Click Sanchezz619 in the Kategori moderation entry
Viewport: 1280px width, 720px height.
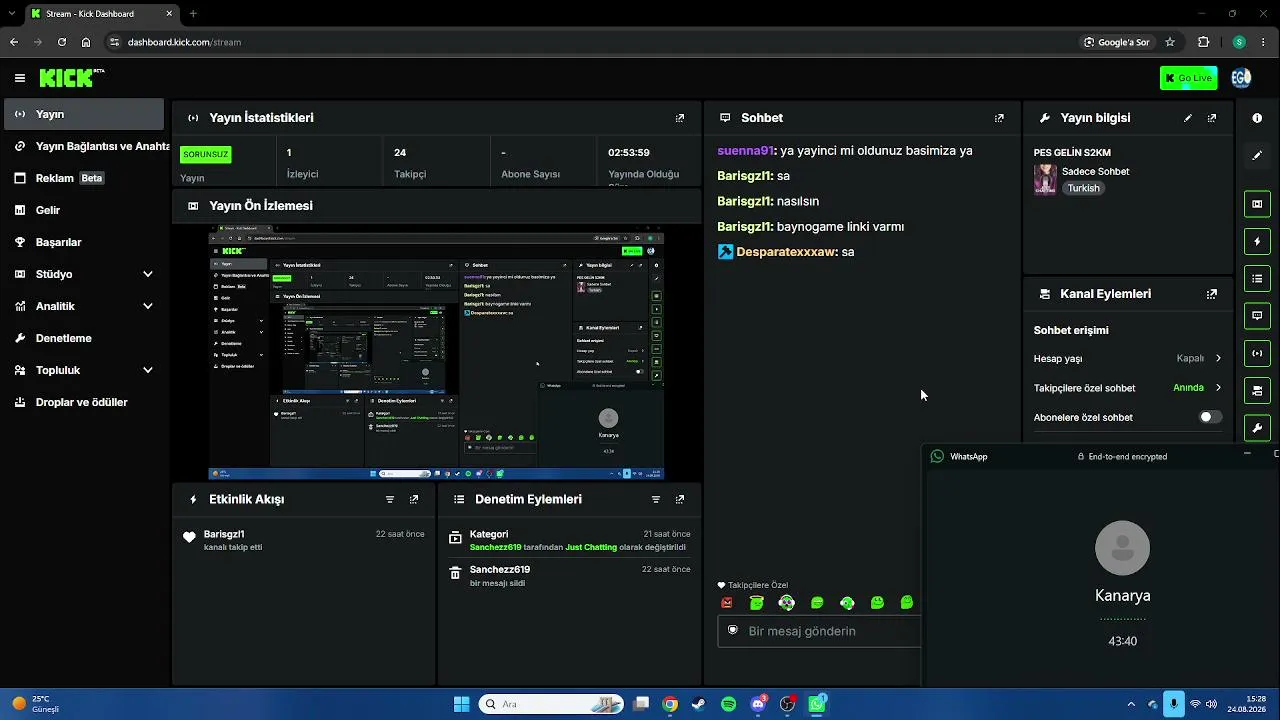pyautogui.click(x=496, y=547)
